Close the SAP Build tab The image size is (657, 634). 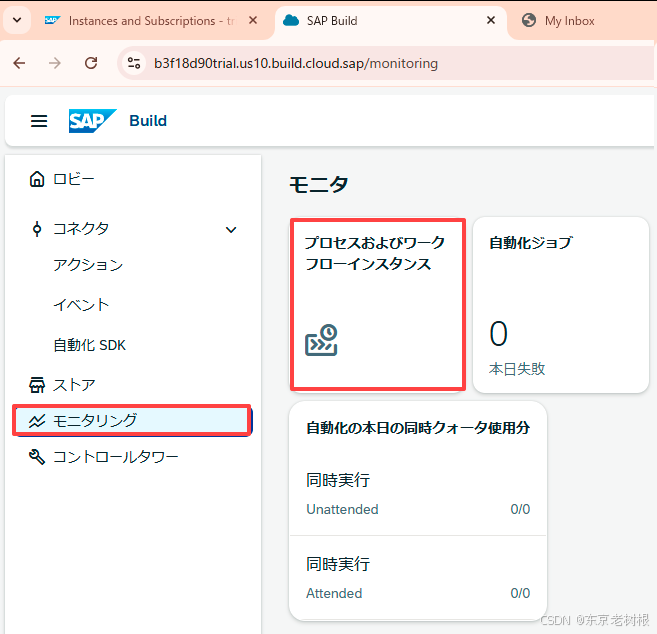click(491, 20)
